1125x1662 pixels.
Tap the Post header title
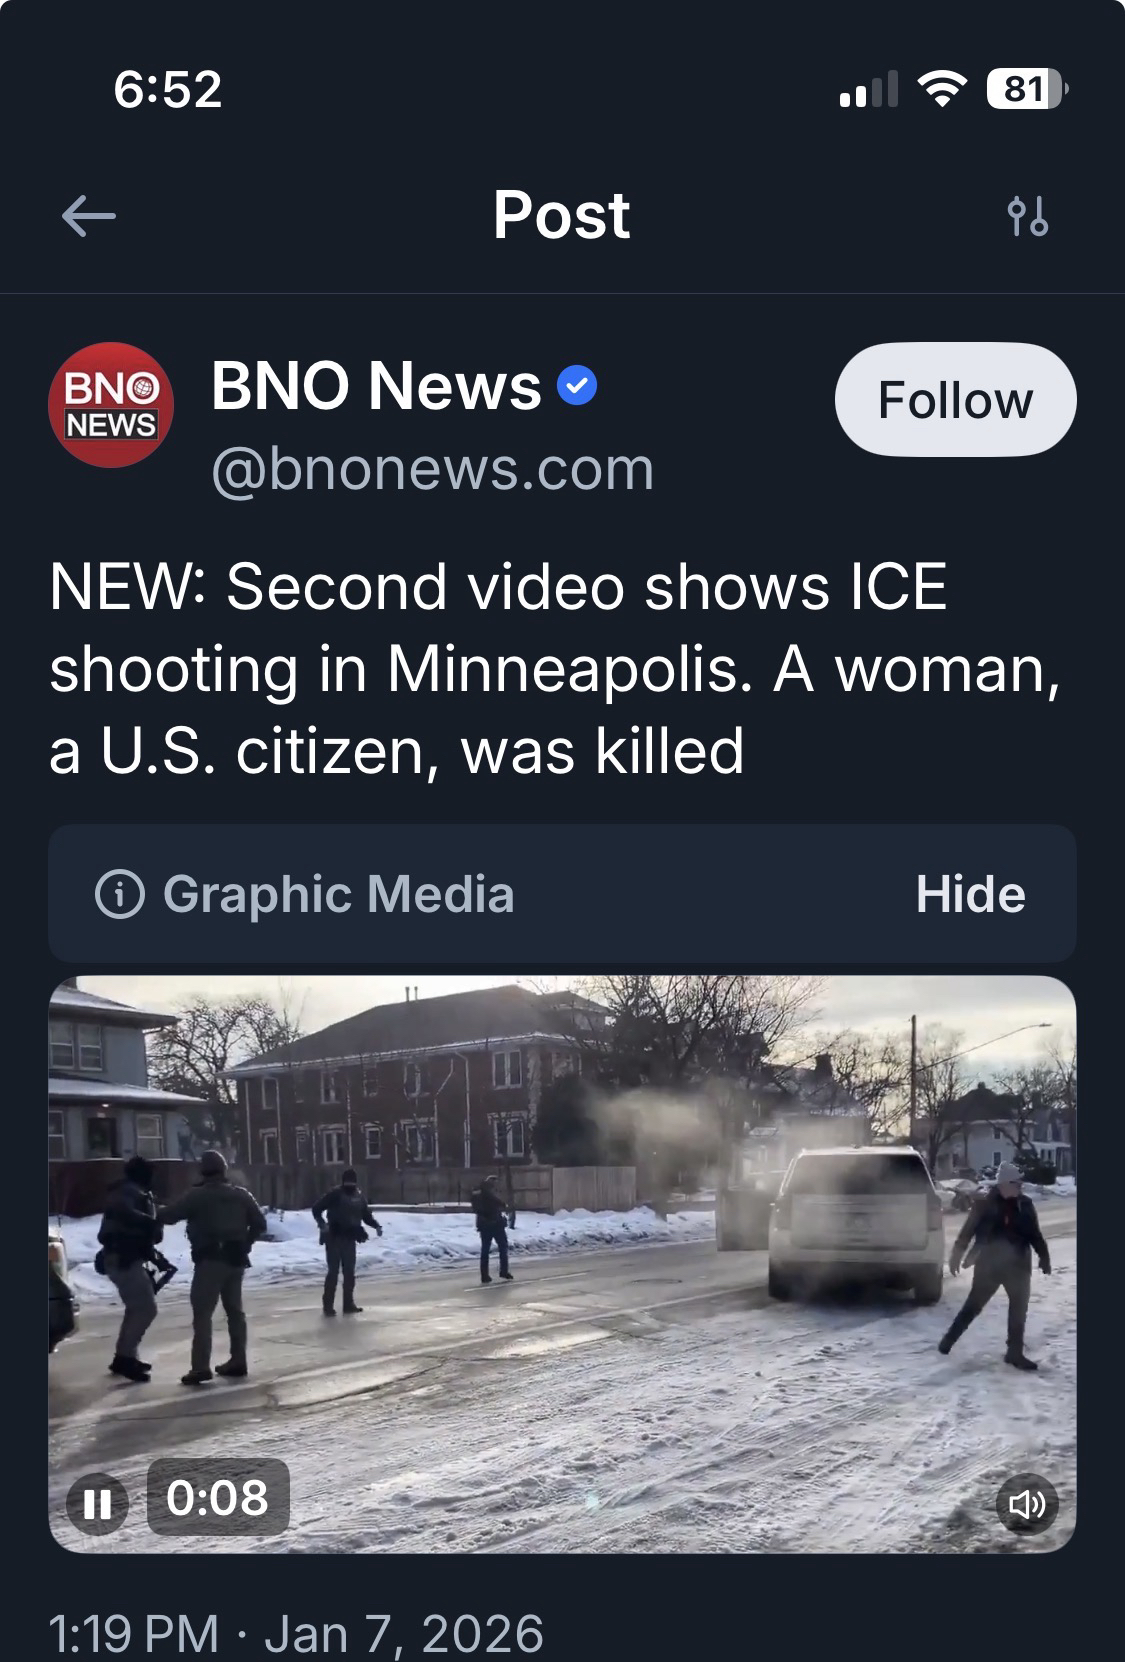pyautogui.click(x=562, y=215)
